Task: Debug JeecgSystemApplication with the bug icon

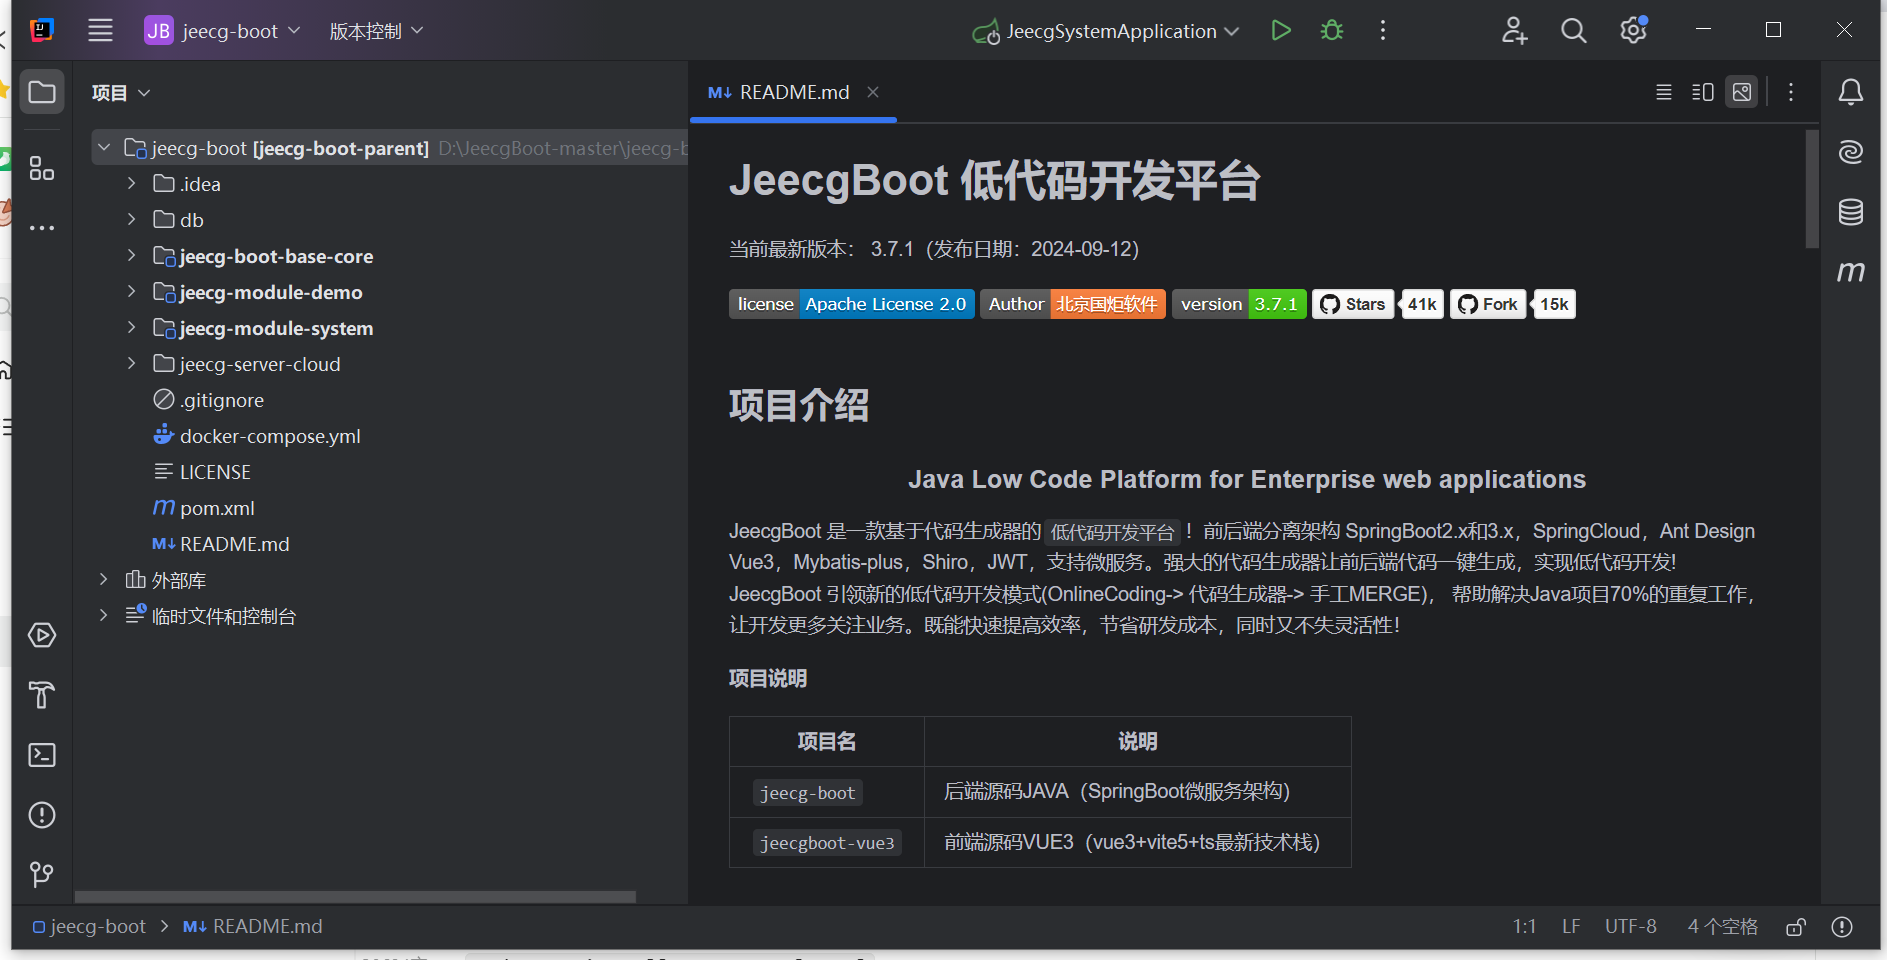Action: click(x=1332, y=31)
